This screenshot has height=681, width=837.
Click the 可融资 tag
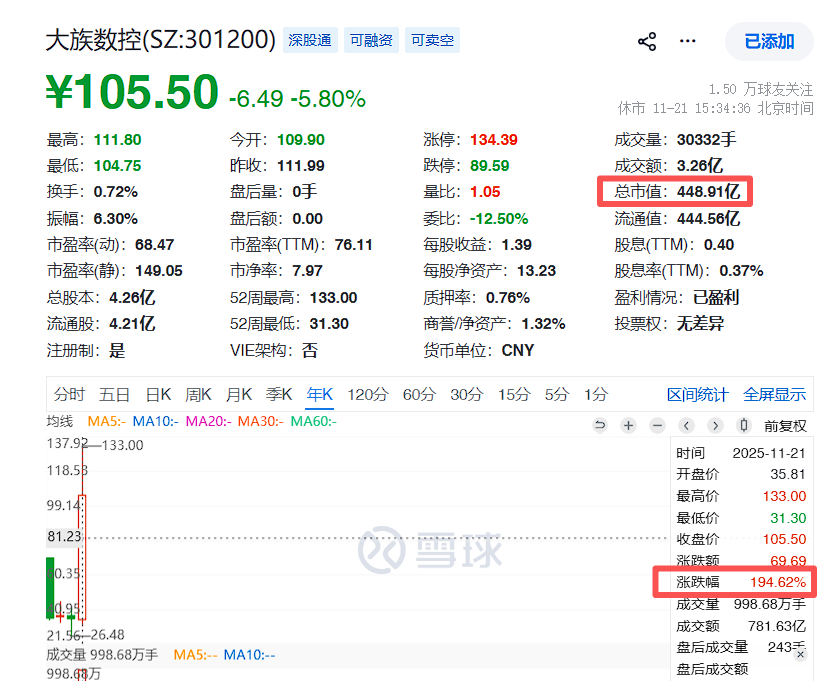tap(372, 40)
